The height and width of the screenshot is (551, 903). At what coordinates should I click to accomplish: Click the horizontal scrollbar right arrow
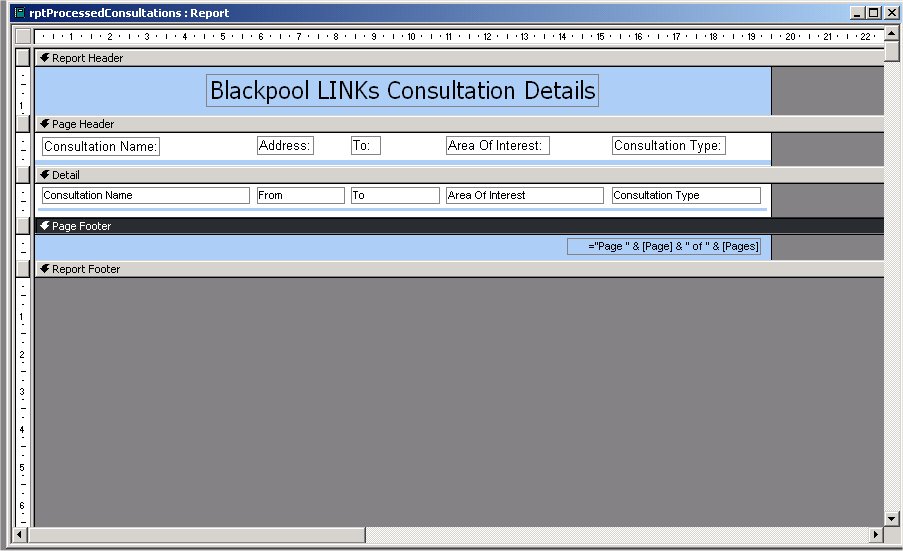pos(876,534)
